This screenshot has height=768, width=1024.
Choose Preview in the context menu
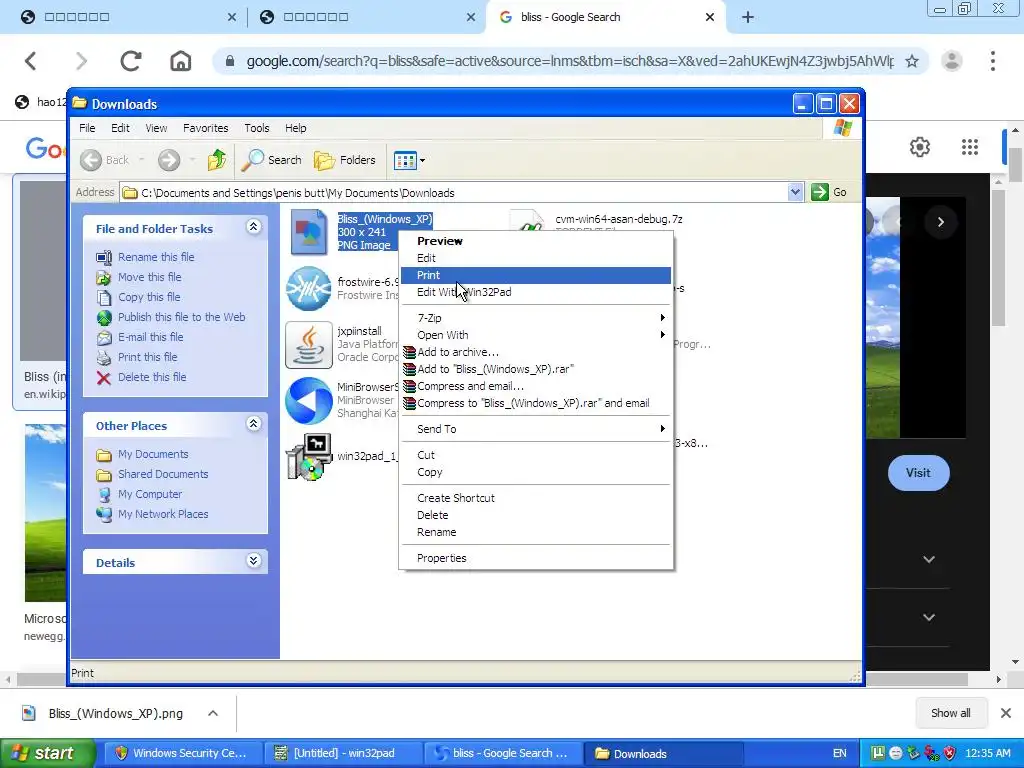click(536, 241)
